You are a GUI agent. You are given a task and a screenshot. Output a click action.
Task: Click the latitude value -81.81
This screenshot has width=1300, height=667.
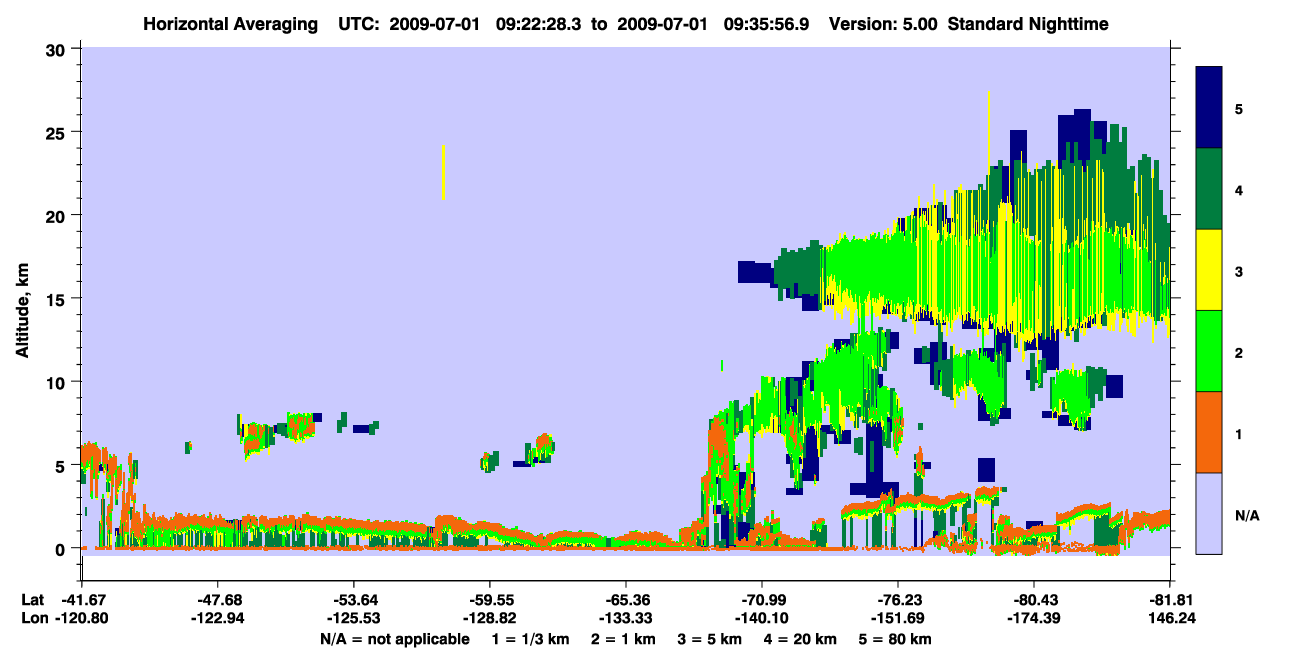1170,600
